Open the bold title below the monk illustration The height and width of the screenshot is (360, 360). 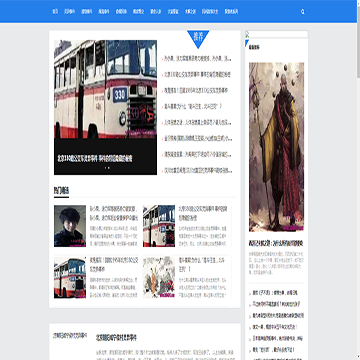[276, 244]
